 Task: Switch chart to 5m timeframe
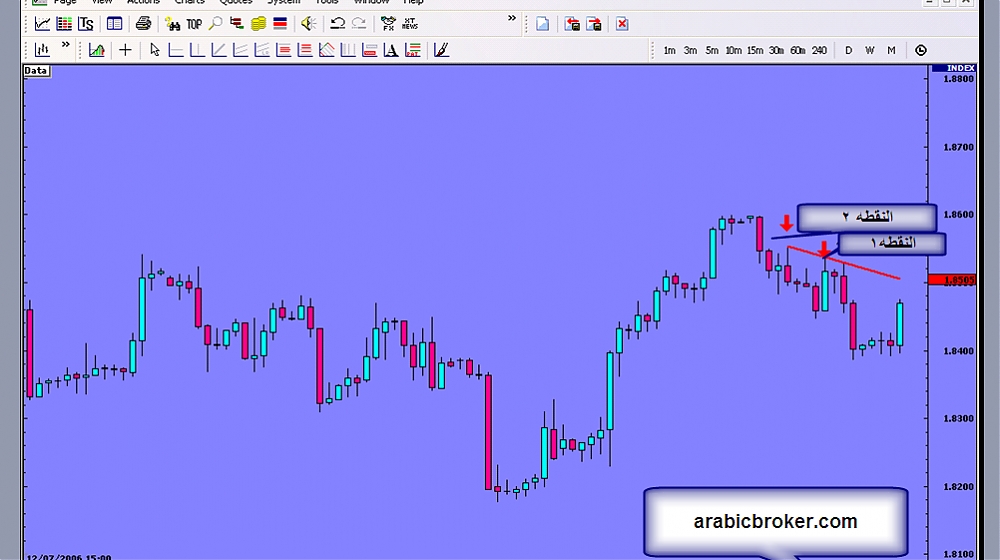pyautogui.click(x=712, y=50)
